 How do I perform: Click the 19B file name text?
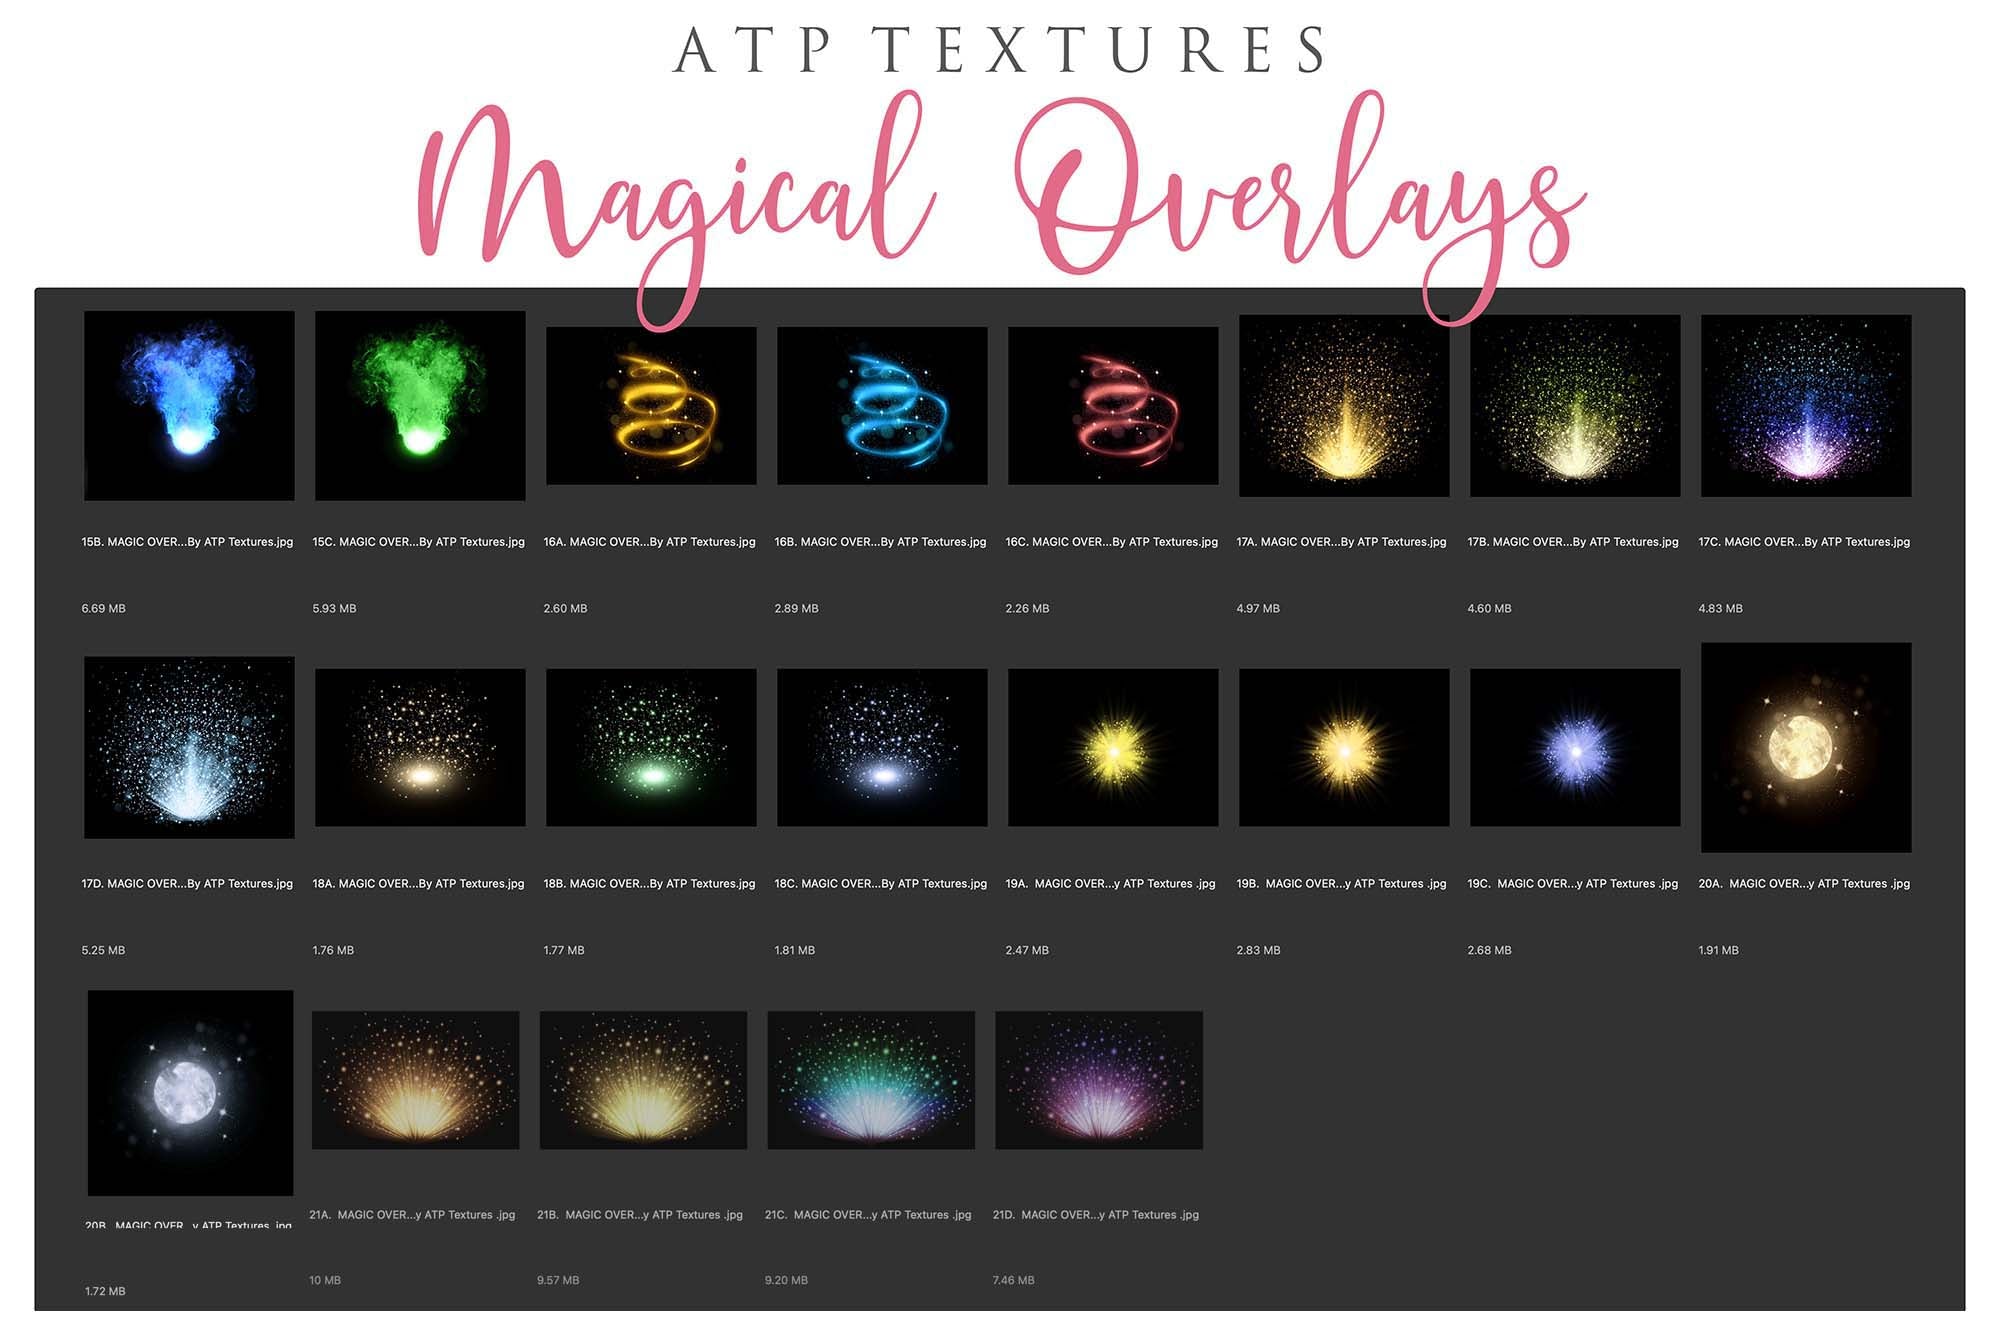pos(1341,884)
